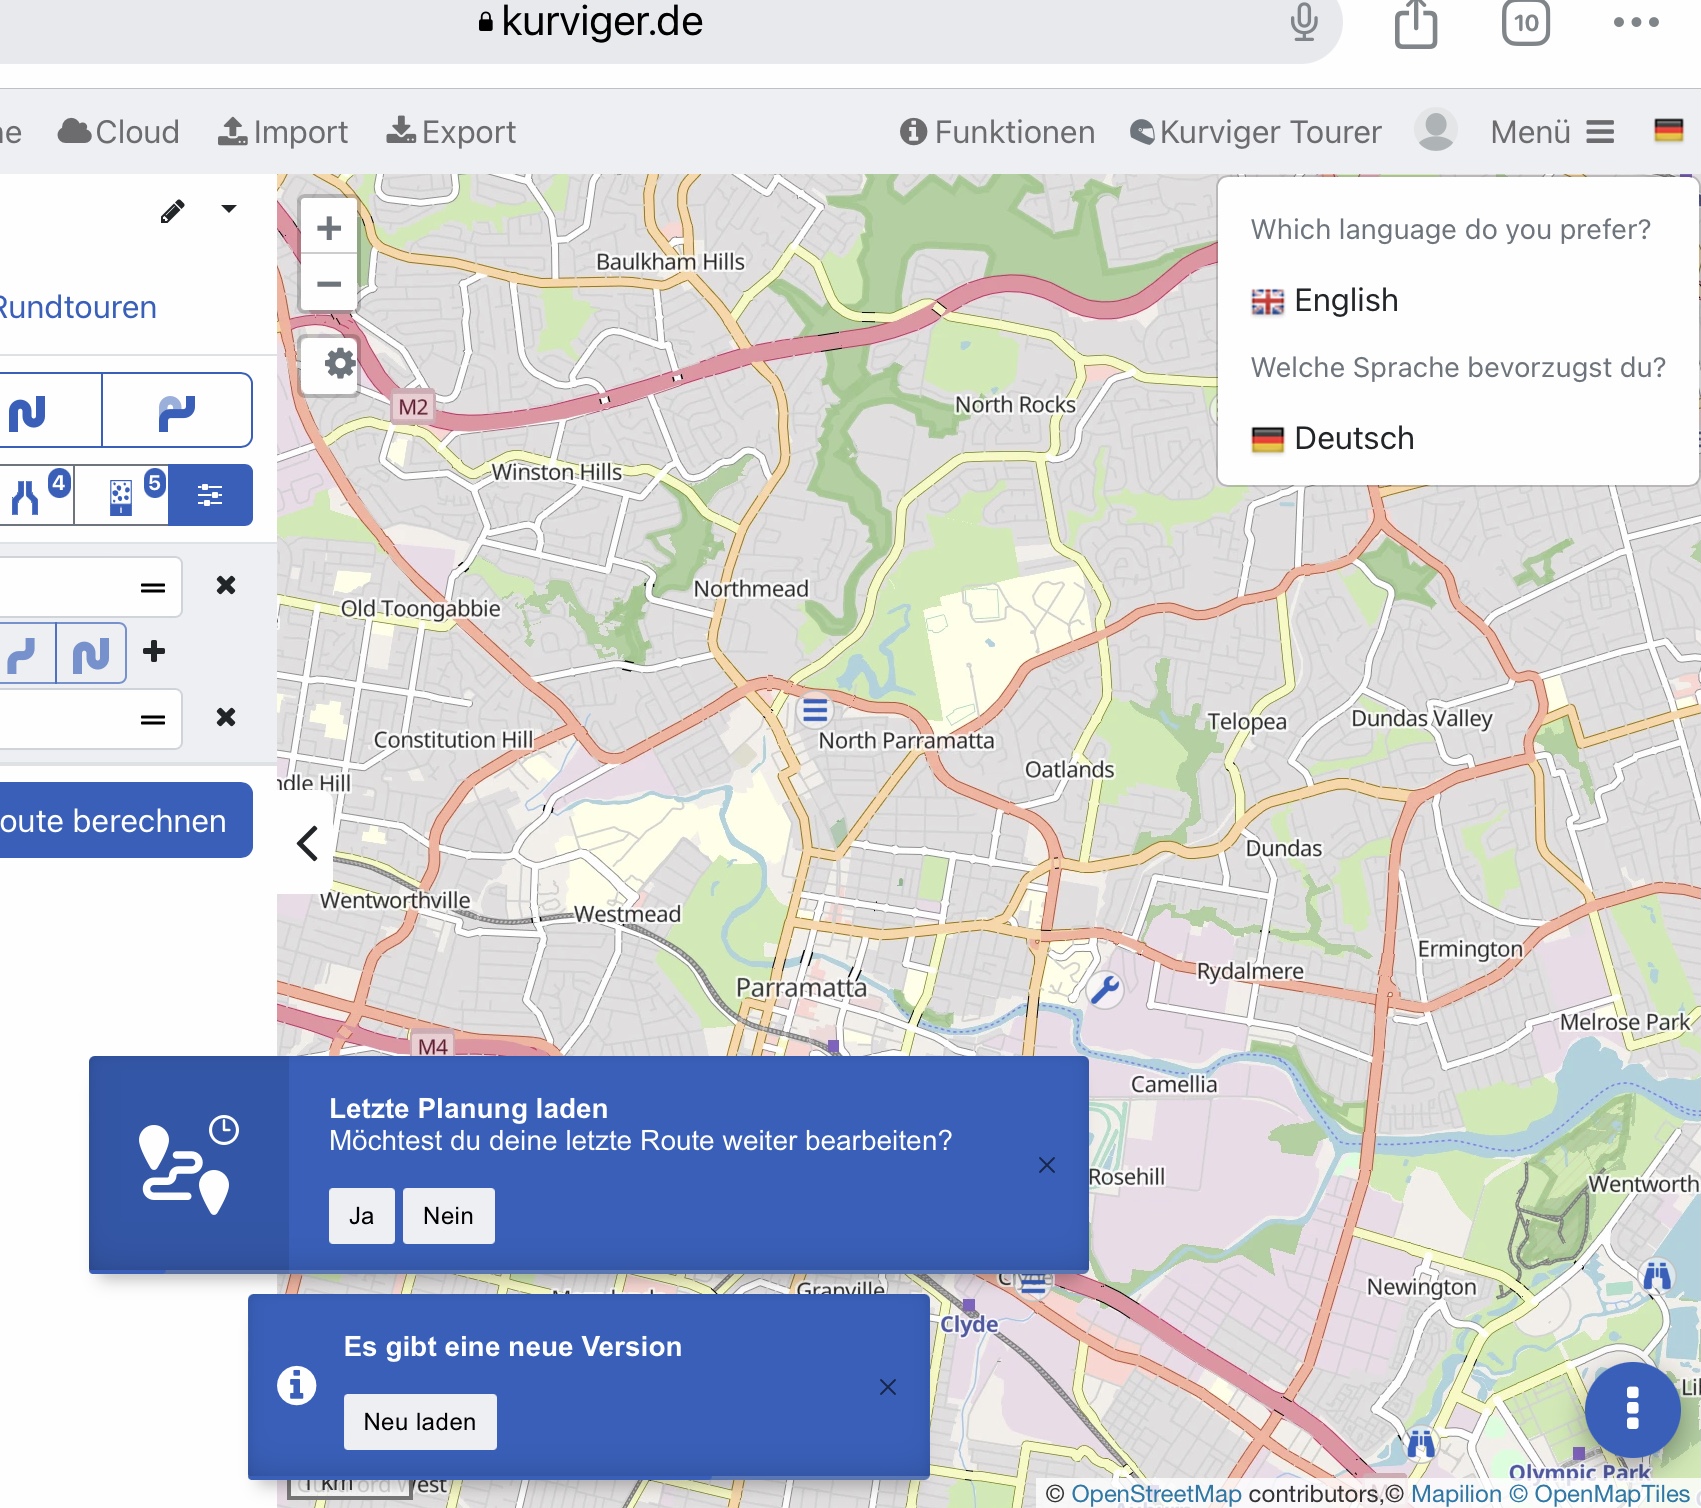This screenshot has height=1508, width=1701.
Task: Click Neu laden to reload new version
Action: pos(420,1421)
